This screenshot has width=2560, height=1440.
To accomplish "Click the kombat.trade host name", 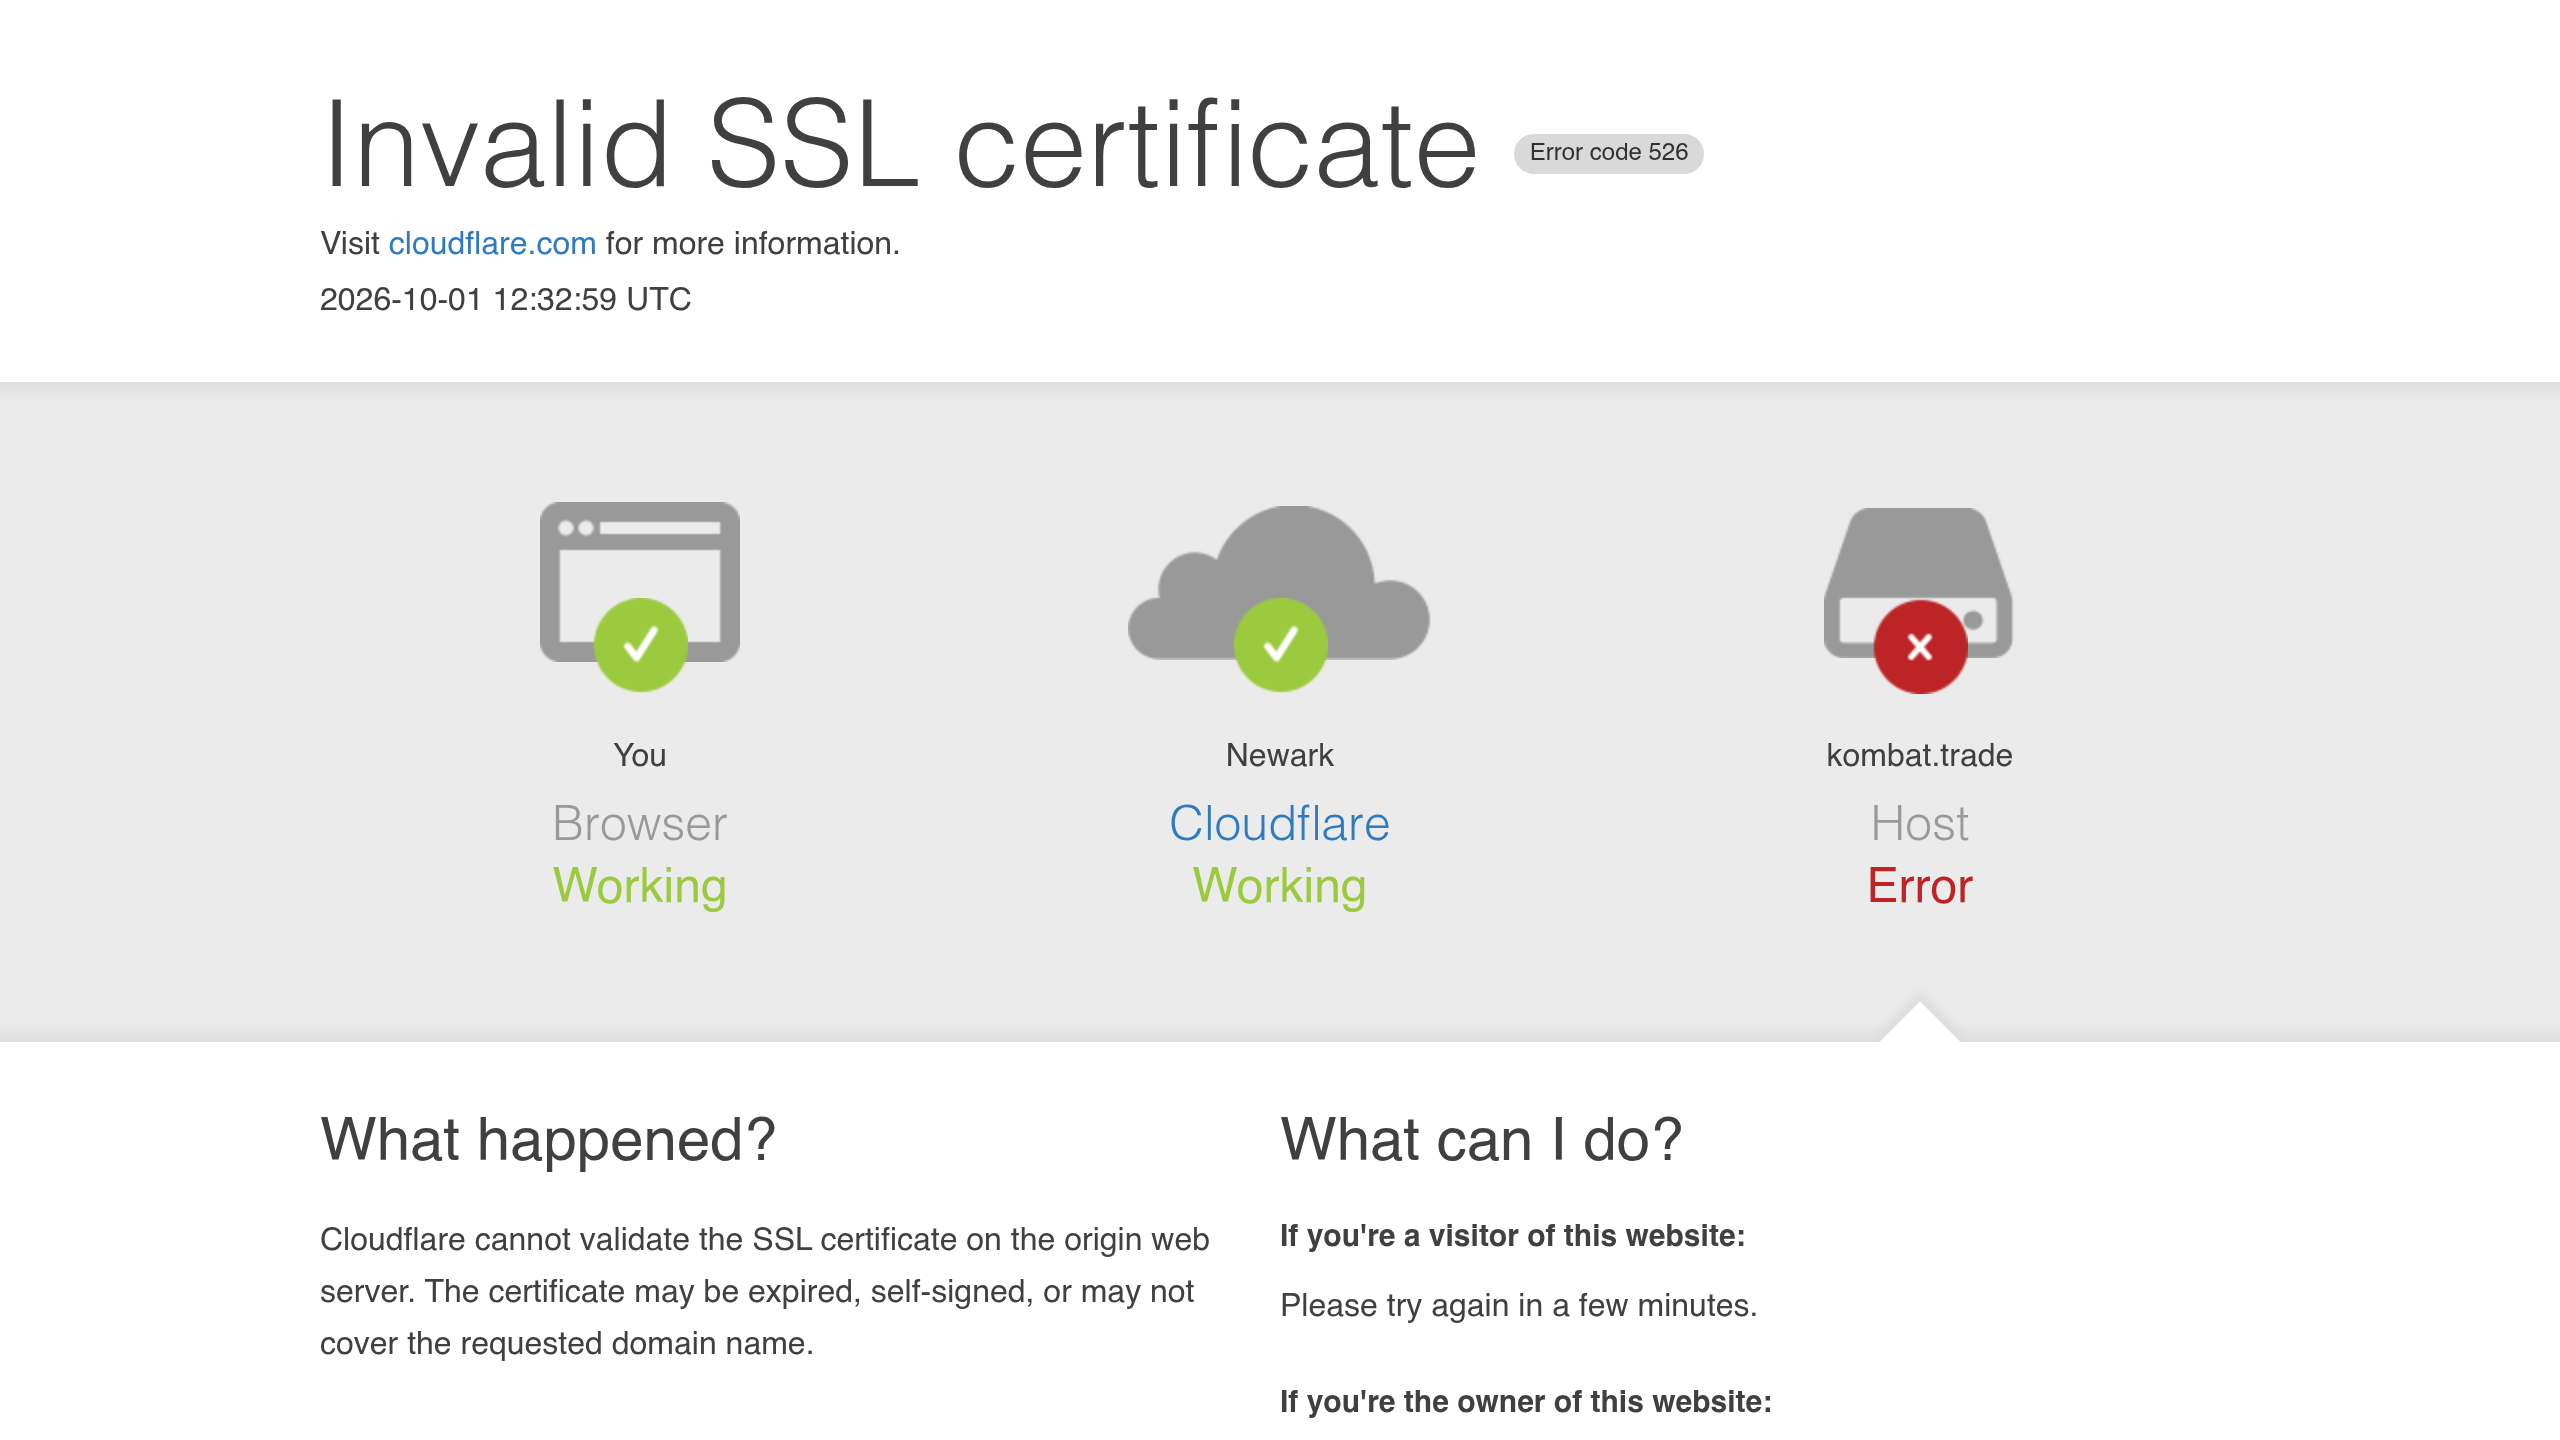I will [1919, 755].
